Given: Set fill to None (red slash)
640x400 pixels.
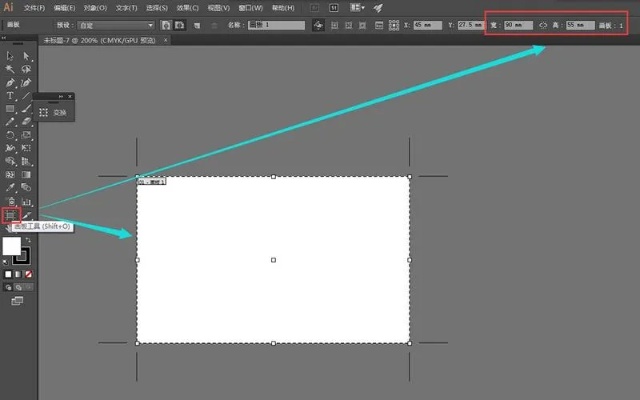Looking at the screenshot, I should point(28,274).
